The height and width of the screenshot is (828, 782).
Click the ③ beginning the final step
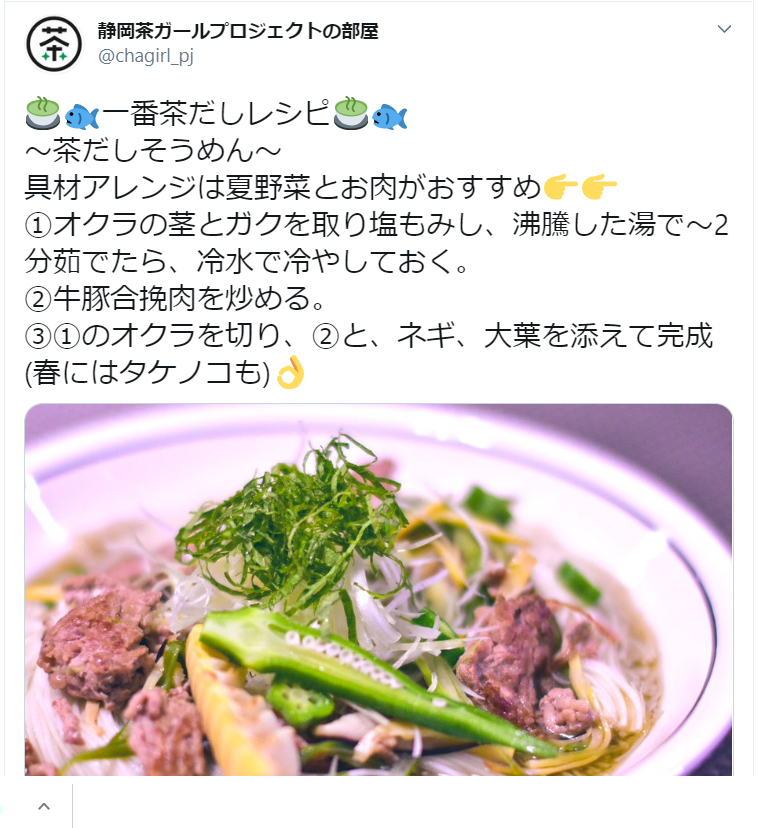click(38, 336)
